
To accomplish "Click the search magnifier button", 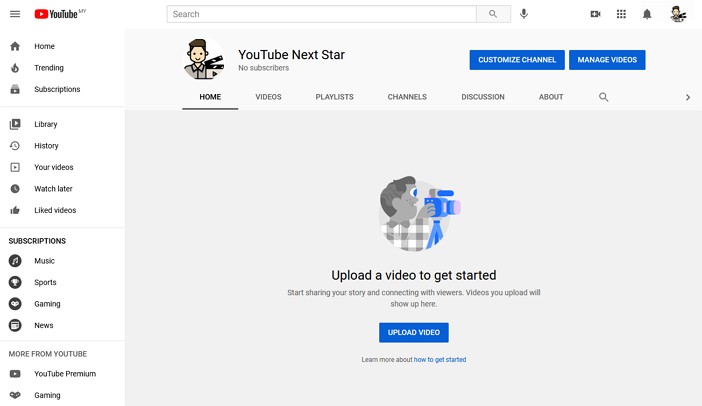I will (493, 14).
